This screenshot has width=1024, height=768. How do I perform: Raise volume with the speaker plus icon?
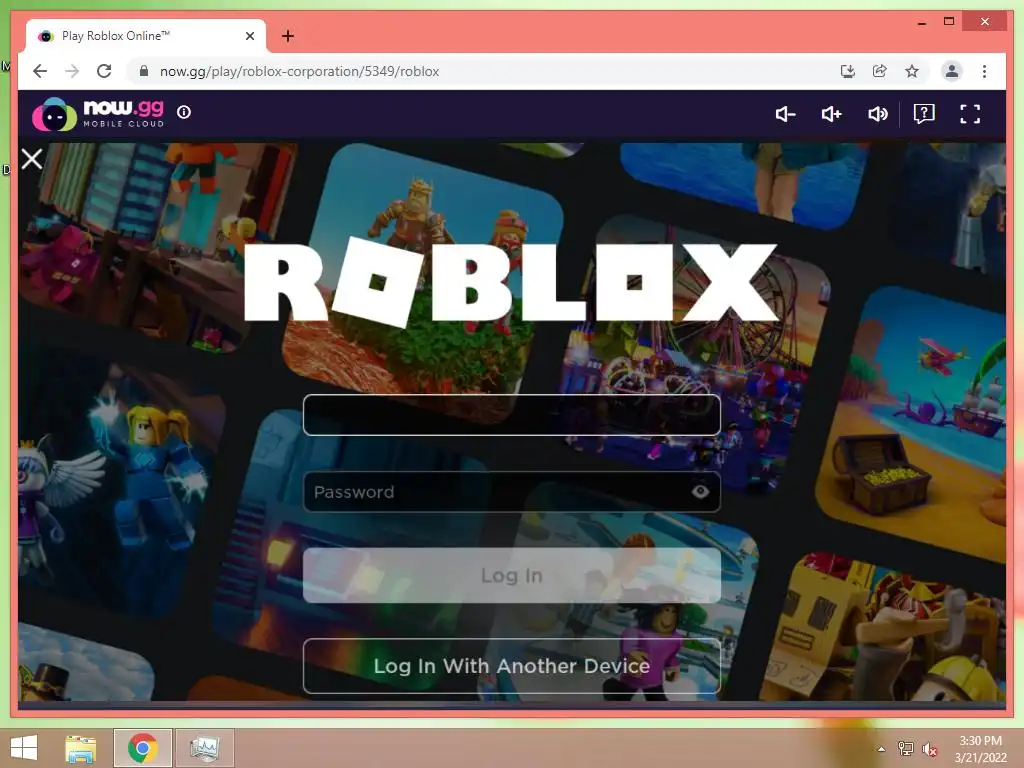831,114
